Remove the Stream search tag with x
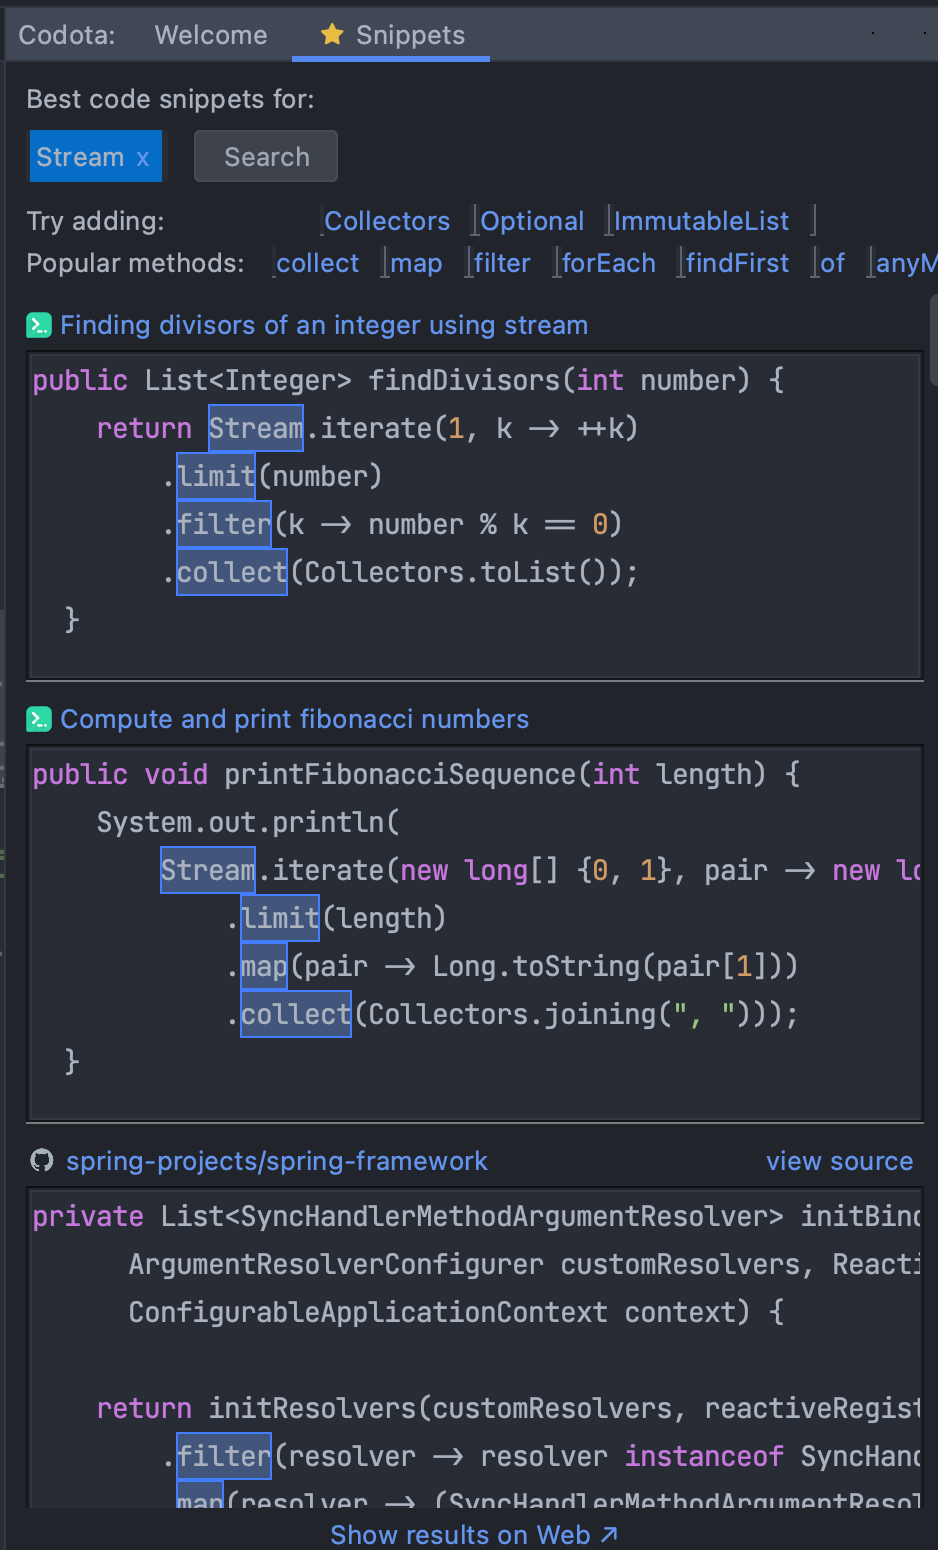Viewport: 938px width, 1550px height. 143,158
